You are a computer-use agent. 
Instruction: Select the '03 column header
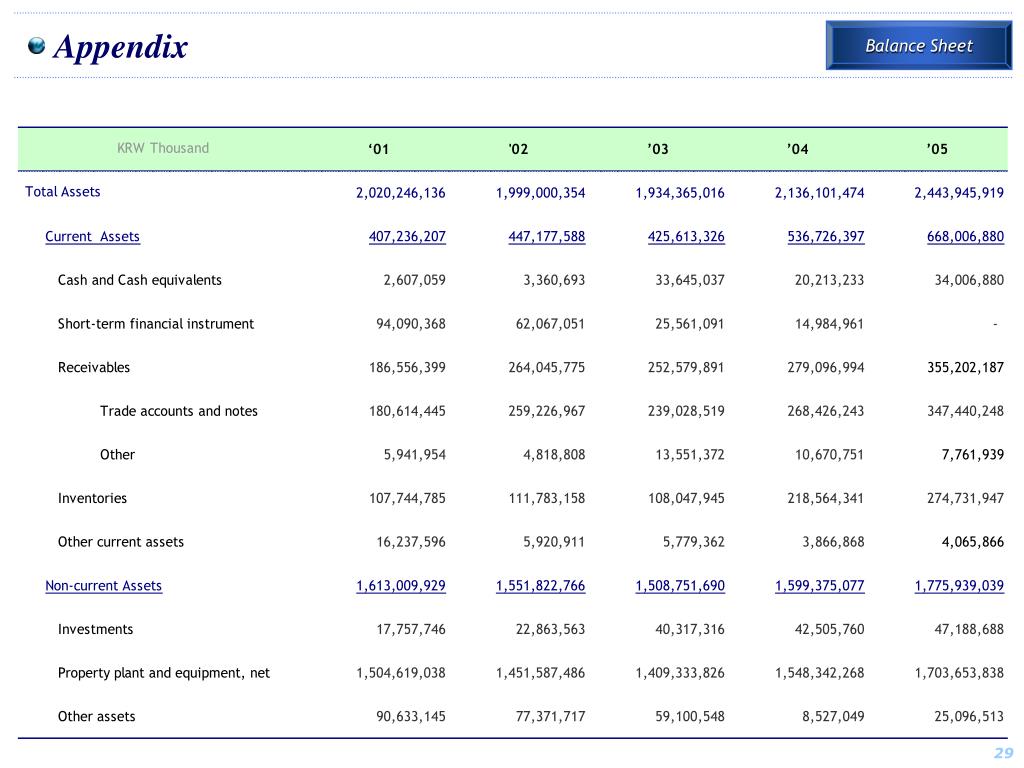click(x=658, y=149)
